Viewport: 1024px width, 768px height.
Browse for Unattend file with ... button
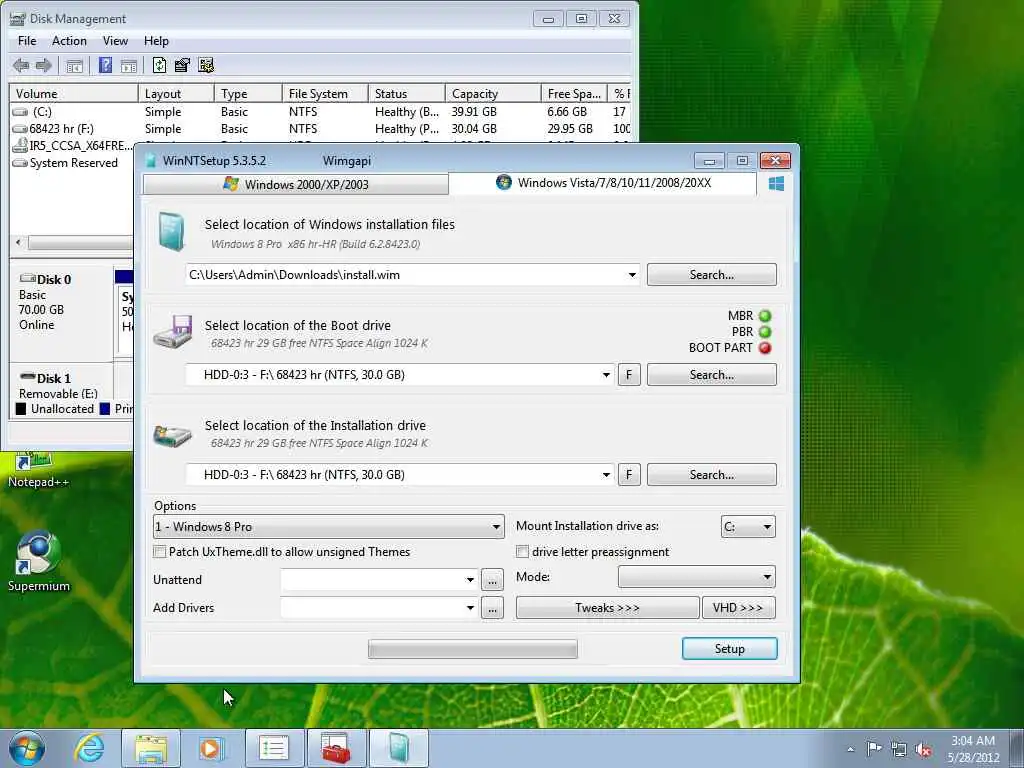492,580
